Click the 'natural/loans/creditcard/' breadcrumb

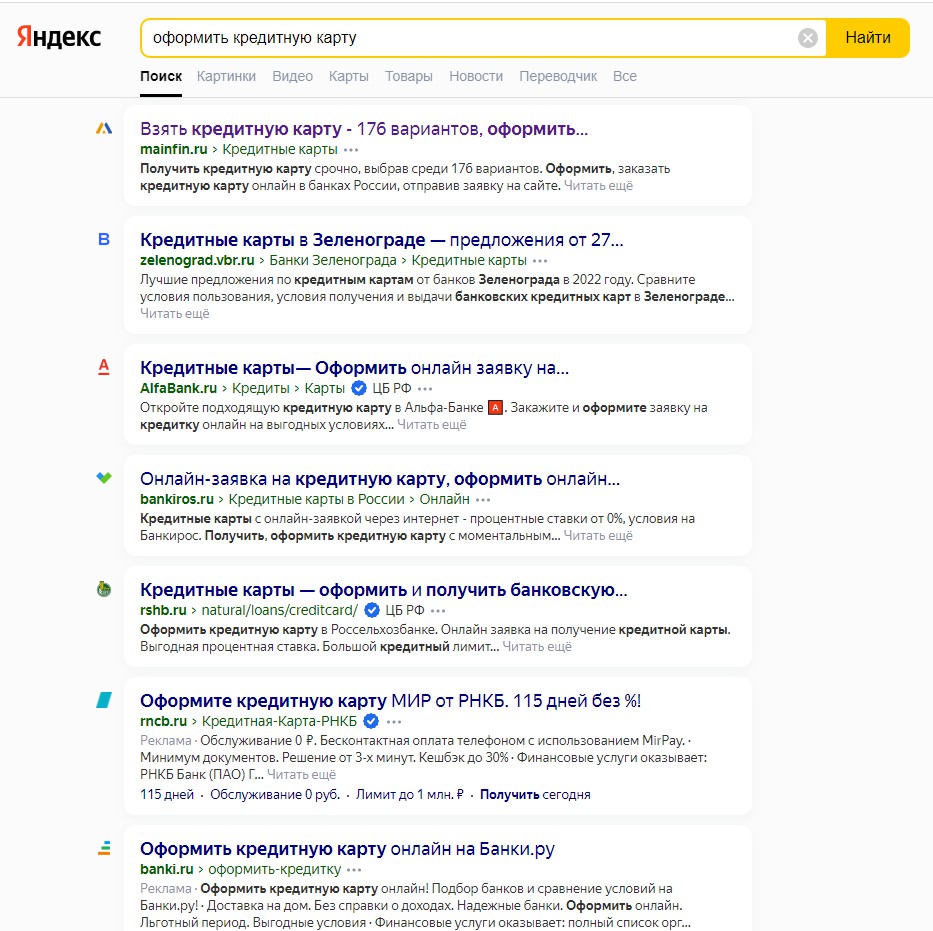280,610
